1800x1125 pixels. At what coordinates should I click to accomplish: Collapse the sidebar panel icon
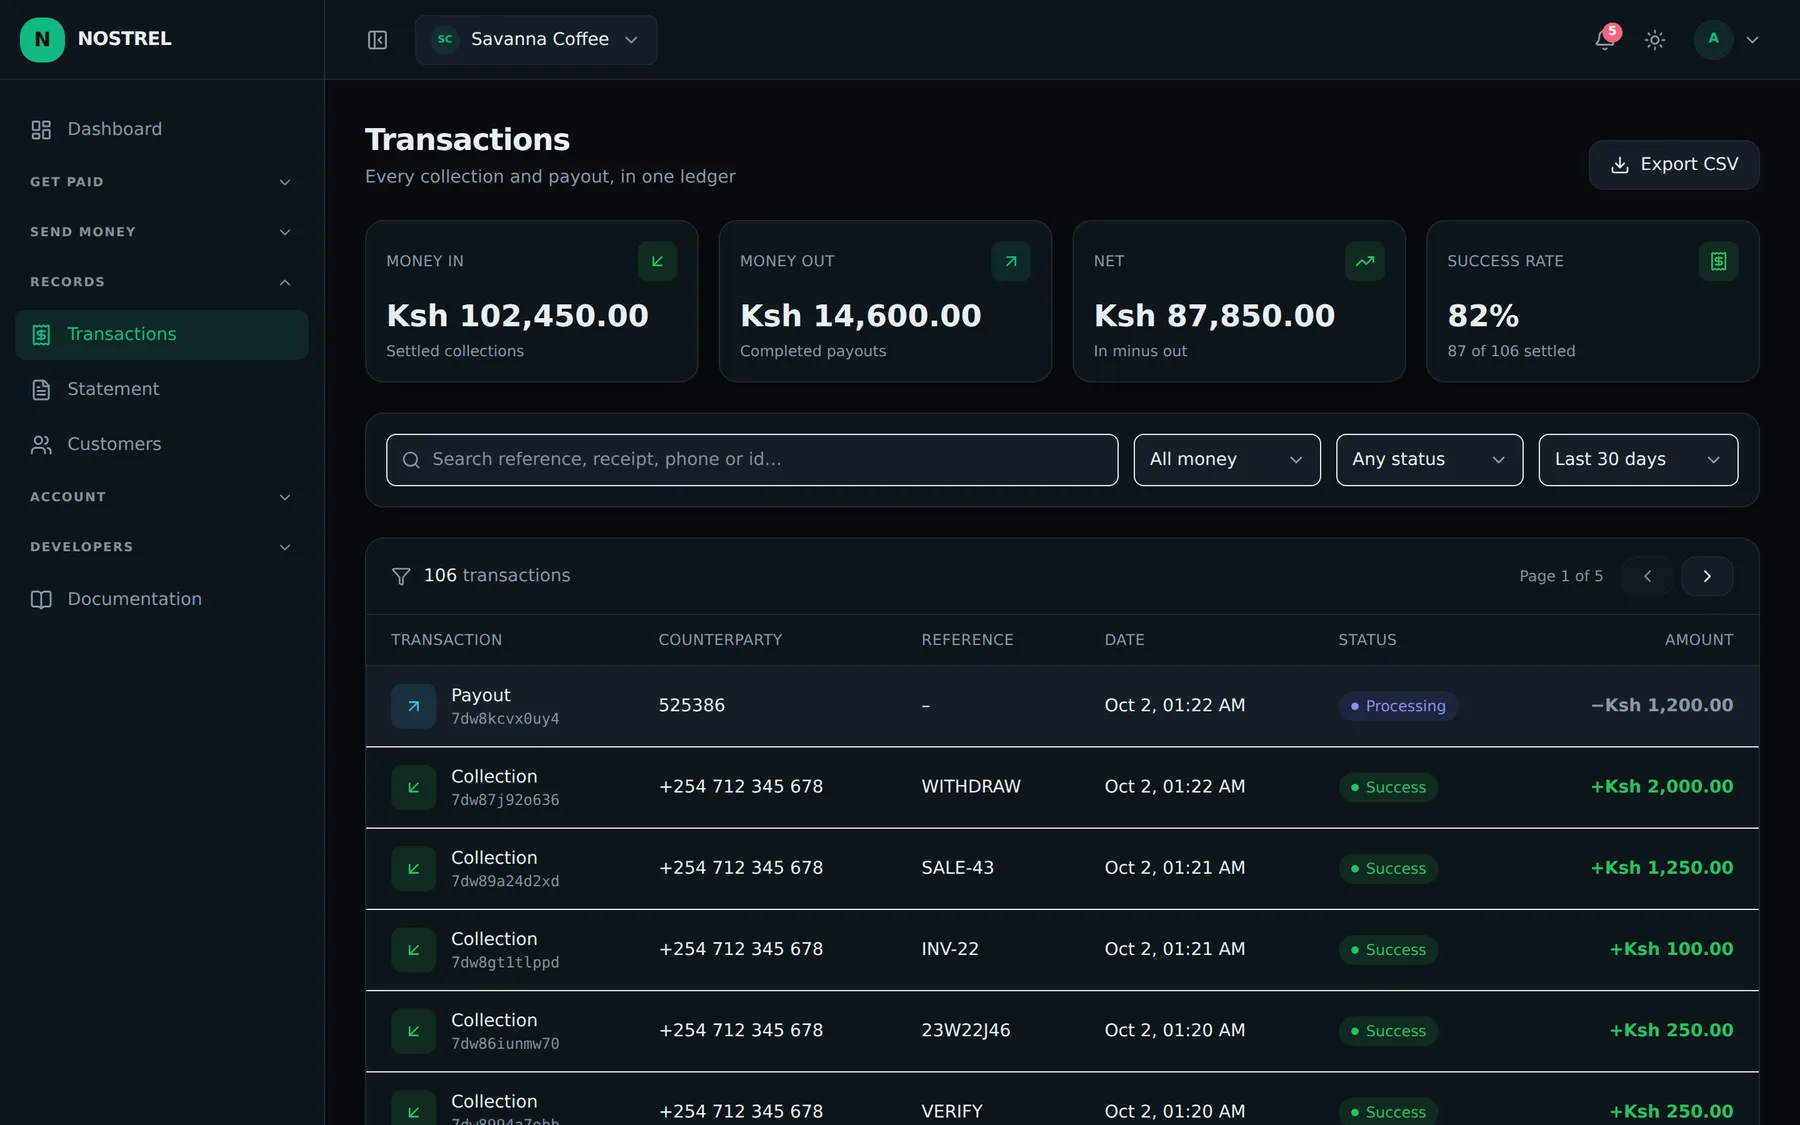tap(377, 40)
